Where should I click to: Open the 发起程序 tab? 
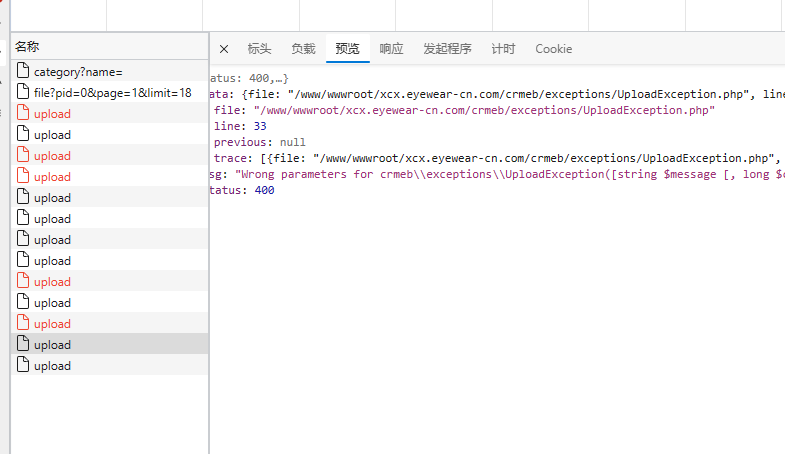[x=447, y=49]
